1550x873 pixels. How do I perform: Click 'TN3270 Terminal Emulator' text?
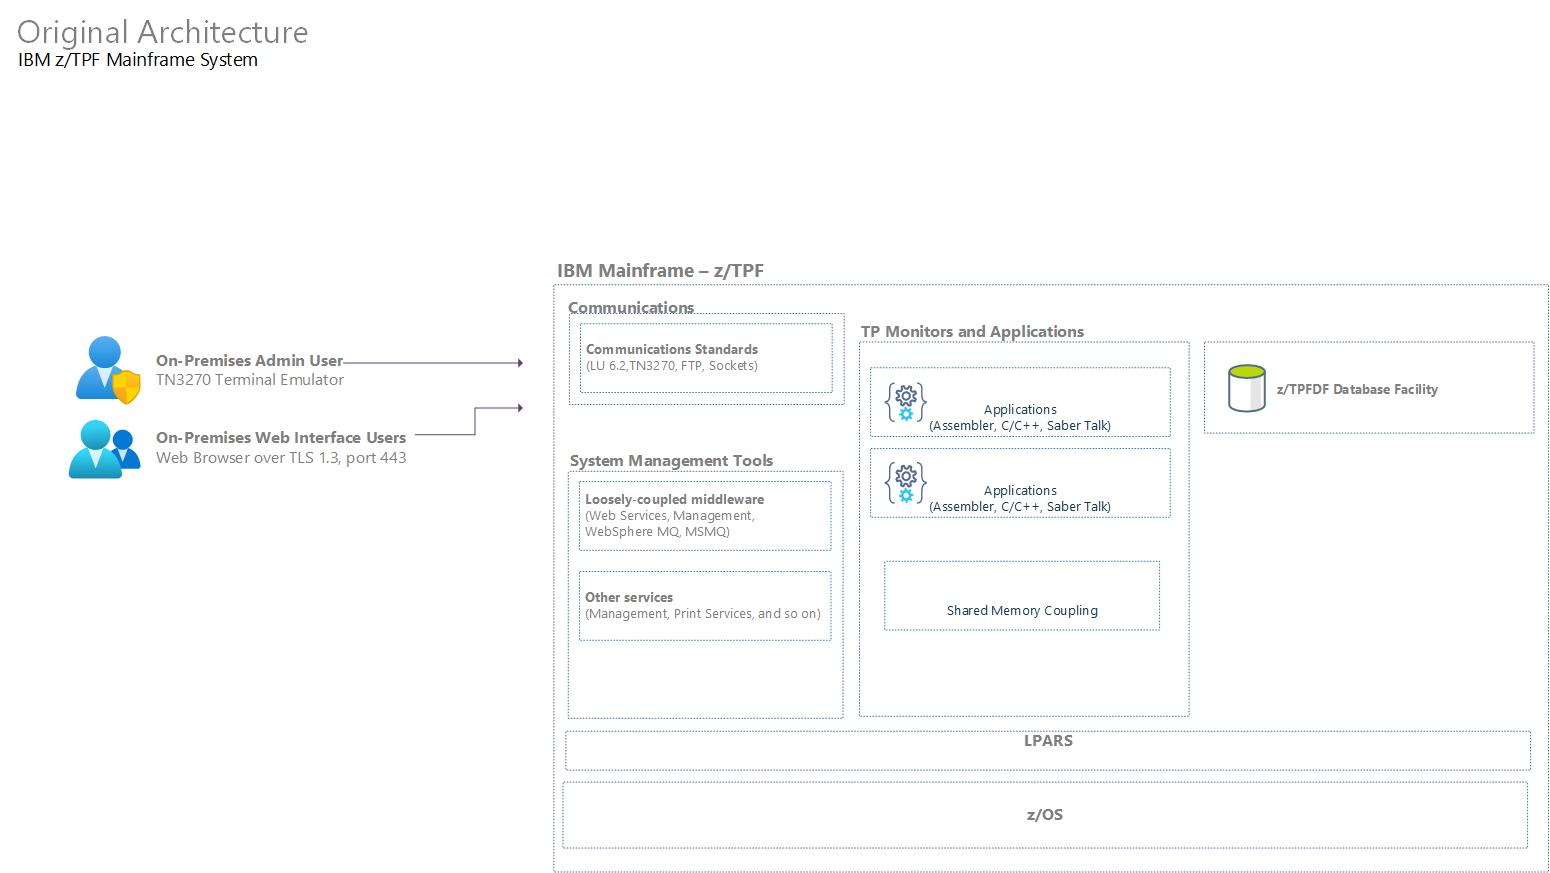250,380
